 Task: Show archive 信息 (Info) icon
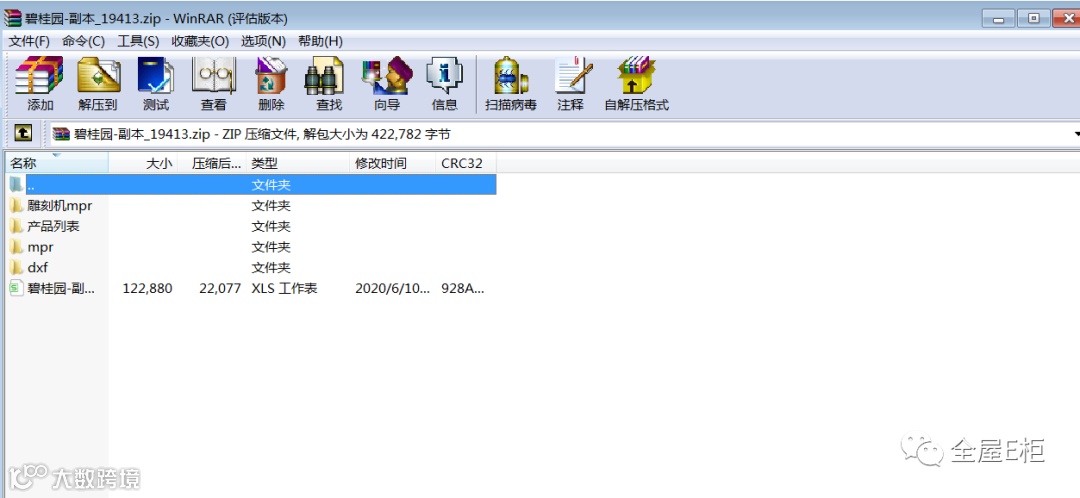coord(444,75)
